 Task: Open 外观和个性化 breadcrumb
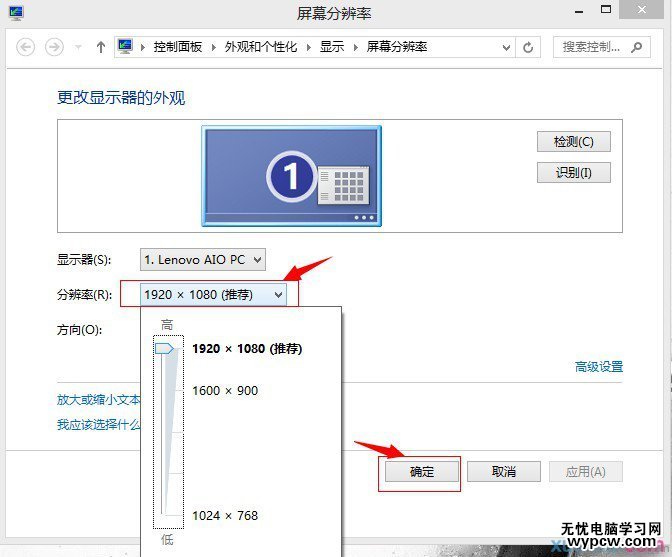(261, 47)
